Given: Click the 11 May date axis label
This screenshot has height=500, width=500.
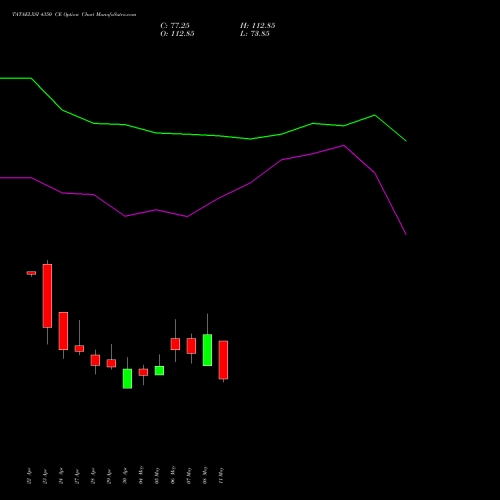Looking at the screenshot, I should pyautogui.click(x=221, y=476).
